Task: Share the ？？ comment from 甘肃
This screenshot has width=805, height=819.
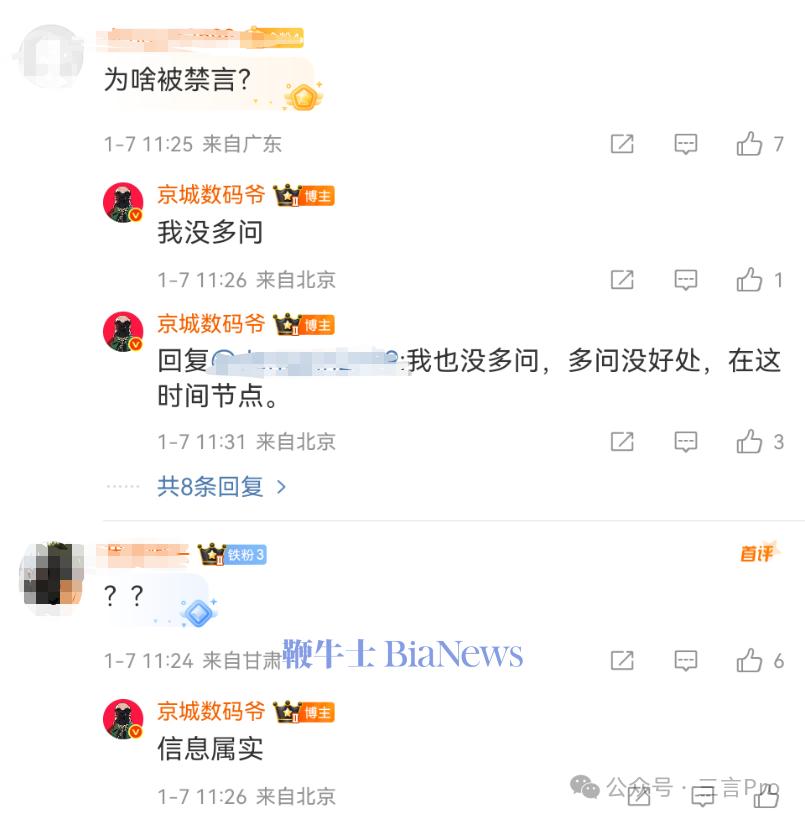Action: pos(622,661)
